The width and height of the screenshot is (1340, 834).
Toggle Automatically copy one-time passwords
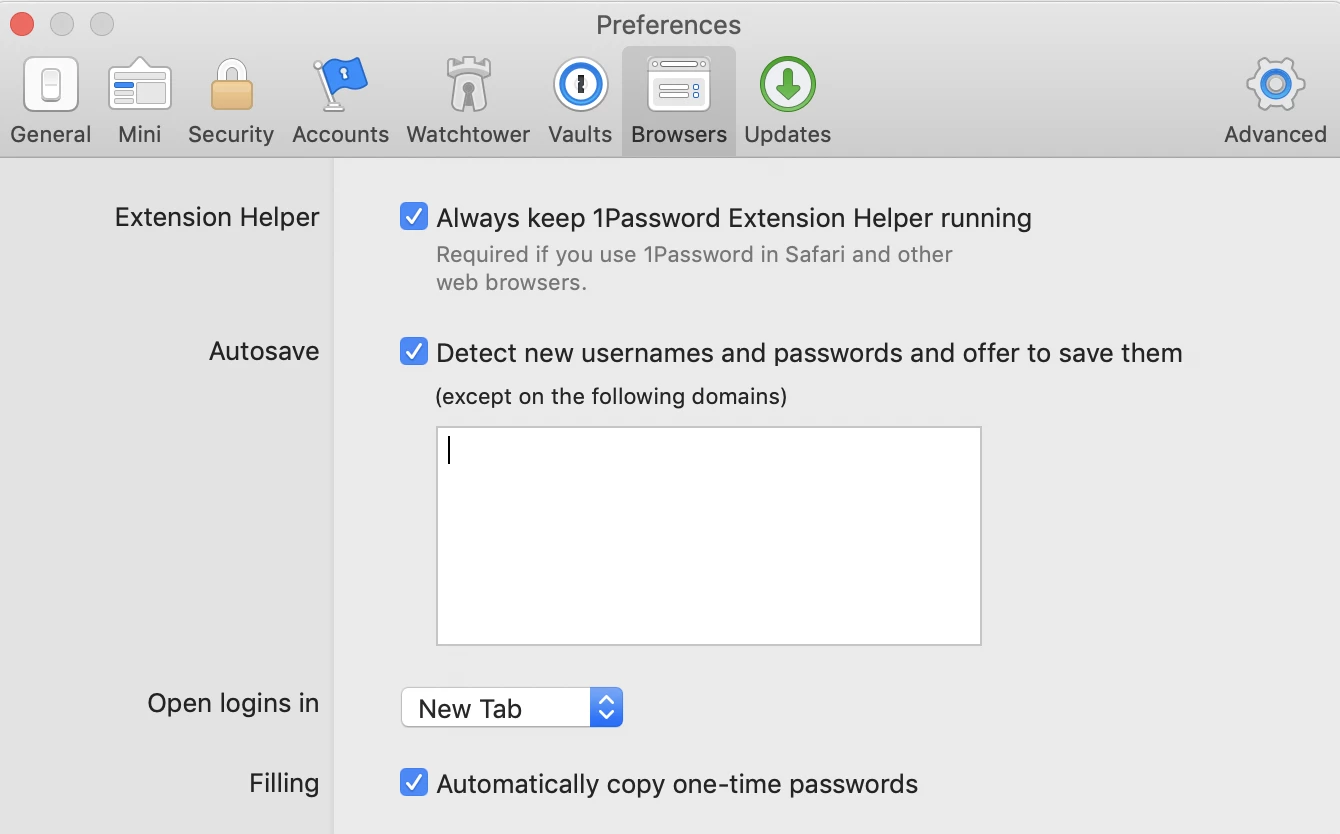pyautogui.click(x=414, y=782)
